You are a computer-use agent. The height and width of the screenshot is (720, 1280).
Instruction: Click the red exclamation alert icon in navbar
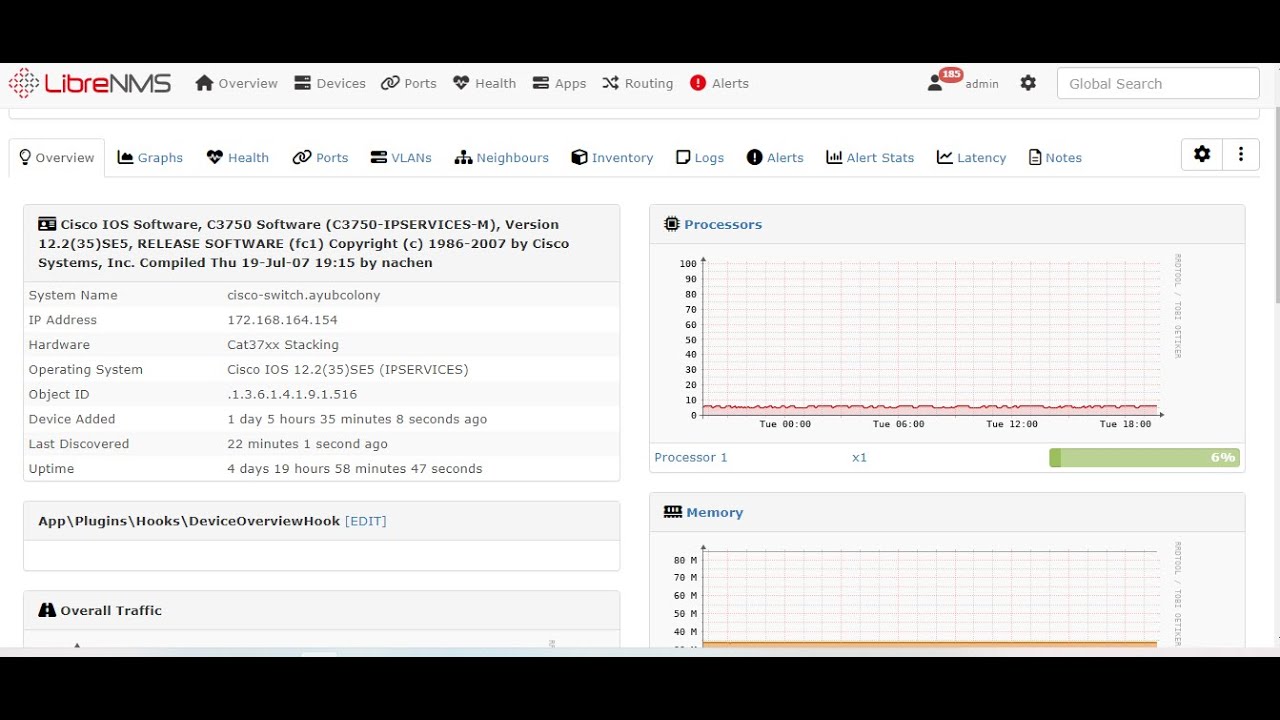698,83
